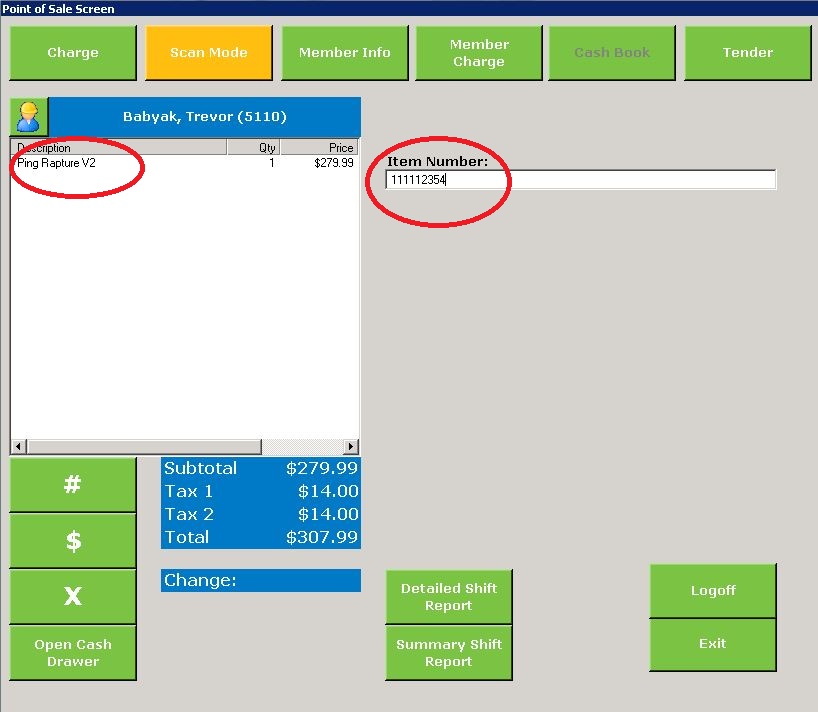Screen dimensions: 818x712
Task: Focus the Item Number input field
Action: pyautogui.click(x=581, y=180)
